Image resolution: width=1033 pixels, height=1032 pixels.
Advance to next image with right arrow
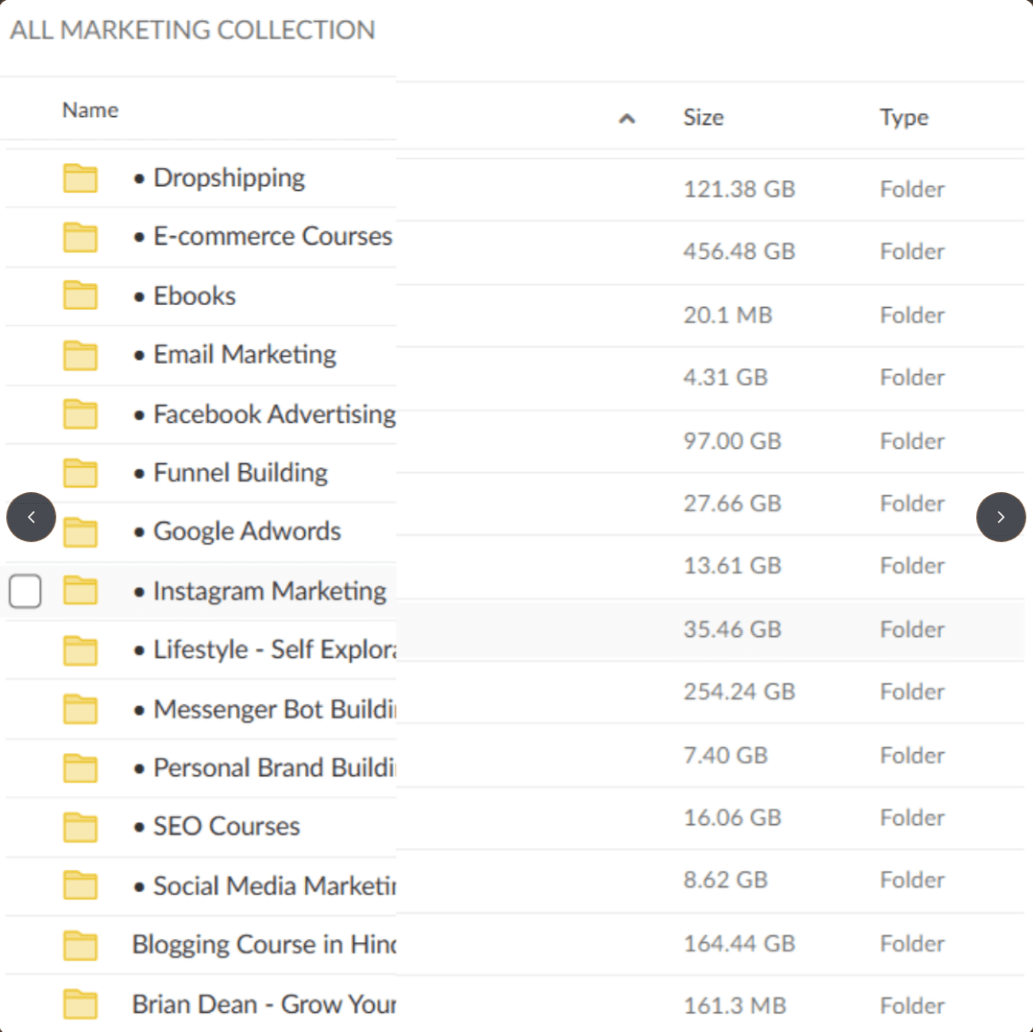[x=1001, y=517]
